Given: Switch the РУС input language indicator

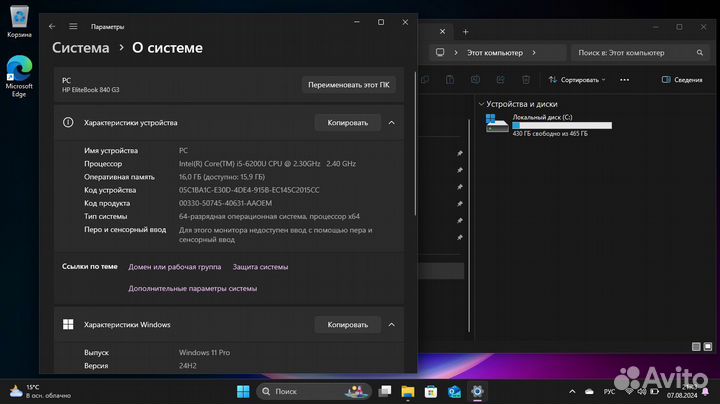Looking at the screenshot, I should [609, 392].
